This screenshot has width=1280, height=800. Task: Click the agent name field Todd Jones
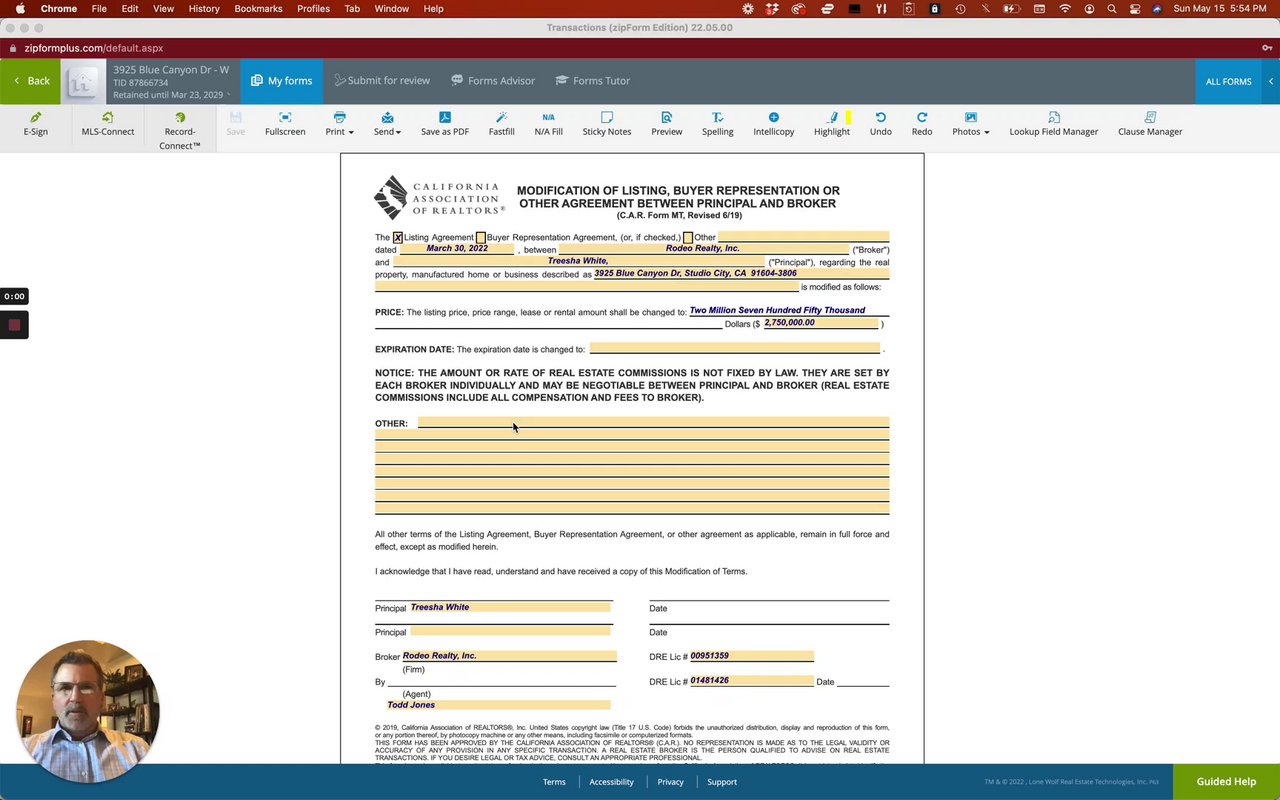499,705
